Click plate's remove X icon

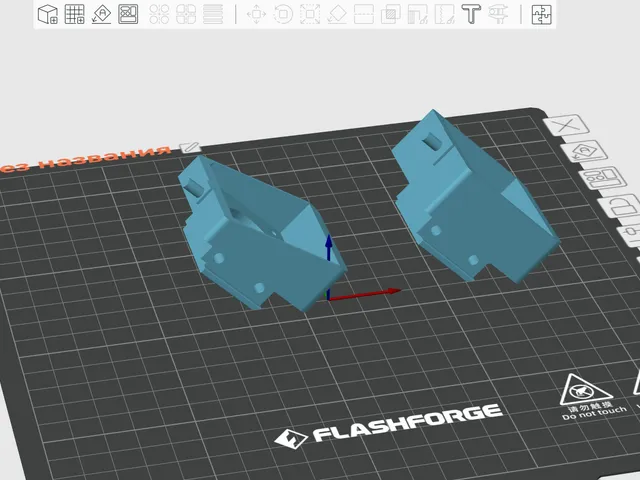[x=567, y=125]
